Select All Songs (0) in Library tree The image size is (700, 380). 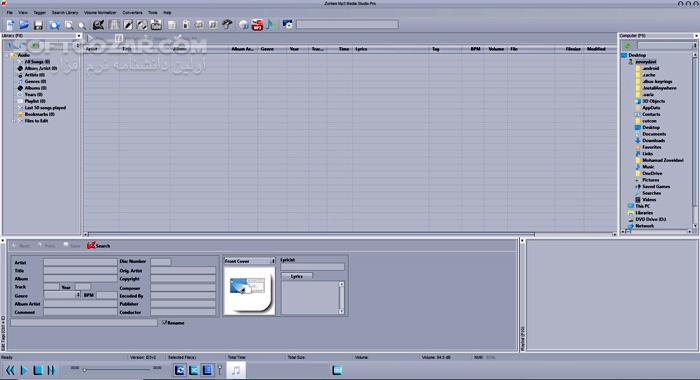tap(37, 62)
